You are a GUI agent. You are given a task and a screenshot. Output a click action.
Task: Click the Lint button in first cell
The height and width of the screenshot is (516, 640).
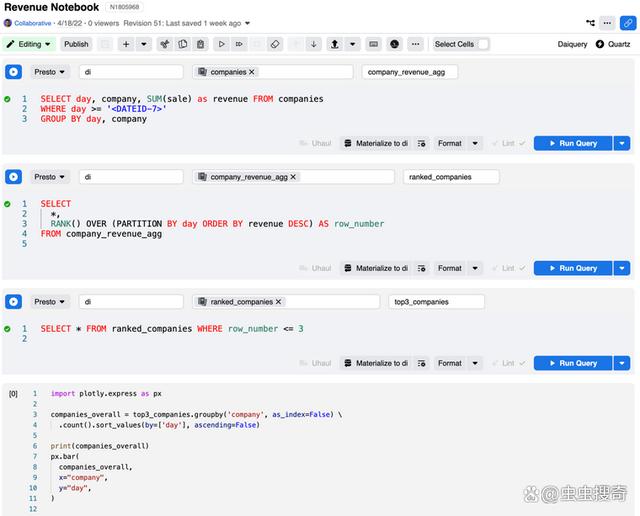(508, 143)
